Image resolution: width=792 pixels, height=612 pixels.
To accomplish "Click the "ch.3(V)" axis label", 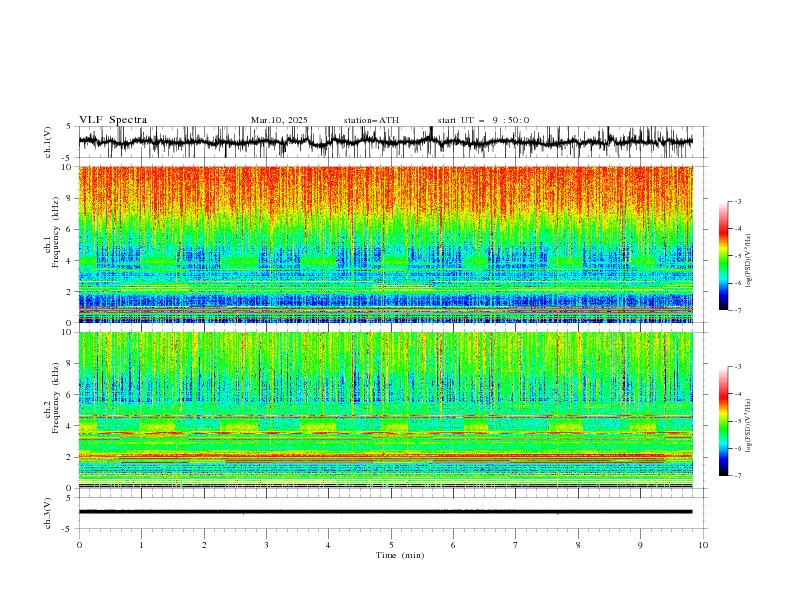I will coord(48,513).
